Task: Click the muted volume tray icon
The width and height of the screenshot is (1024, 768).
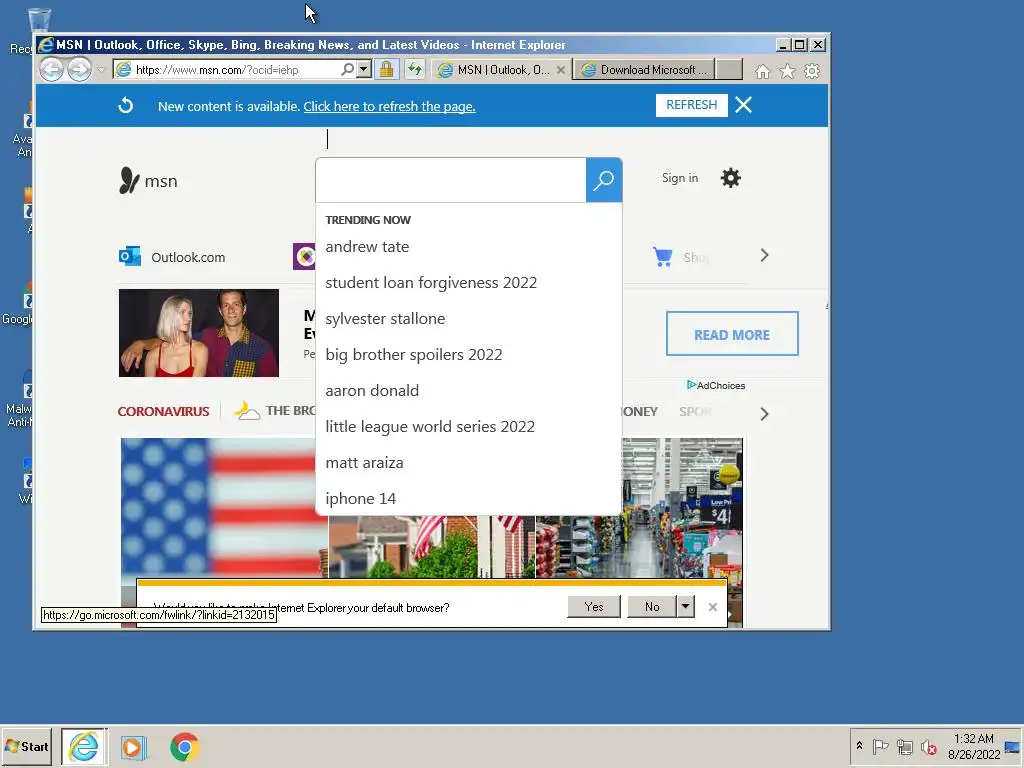Action: pos(928,746)
